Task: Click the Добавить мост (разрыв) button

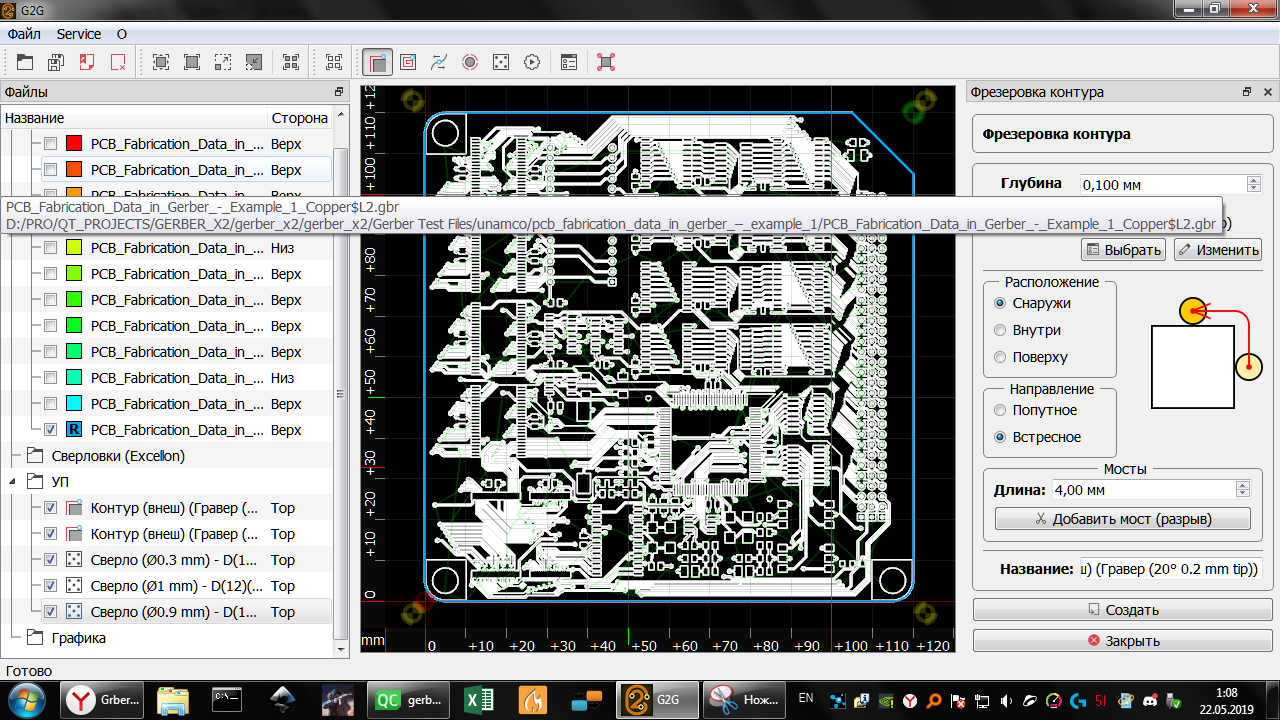Action: 1123,519
